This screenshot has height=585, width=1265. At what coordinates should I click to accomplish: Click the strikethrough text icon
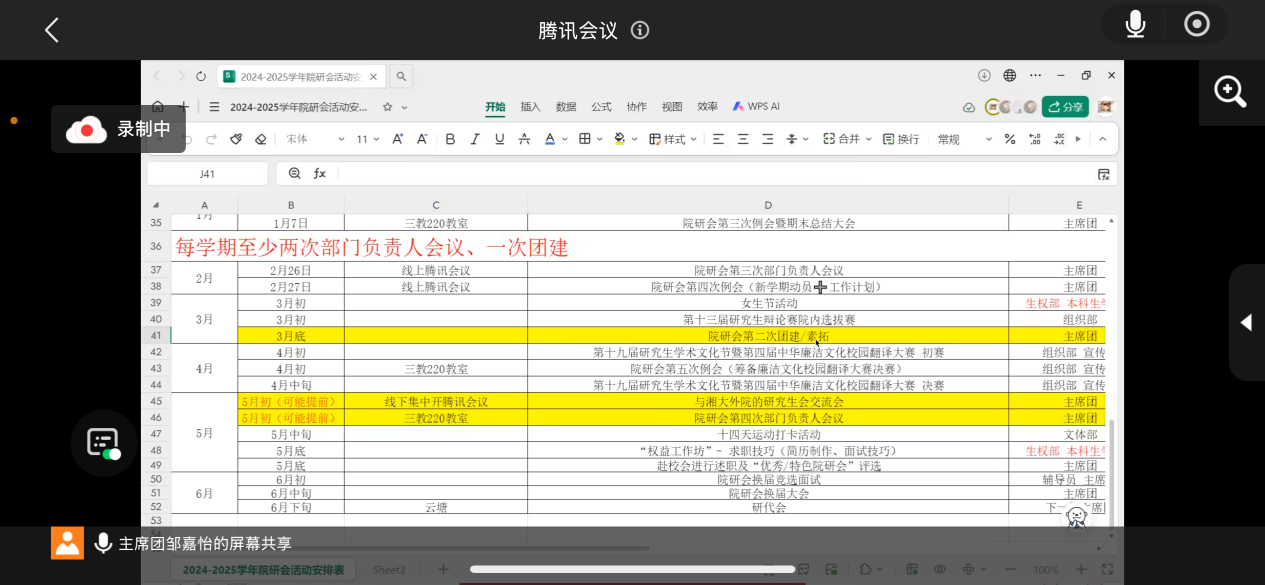(x=524, y=139)
